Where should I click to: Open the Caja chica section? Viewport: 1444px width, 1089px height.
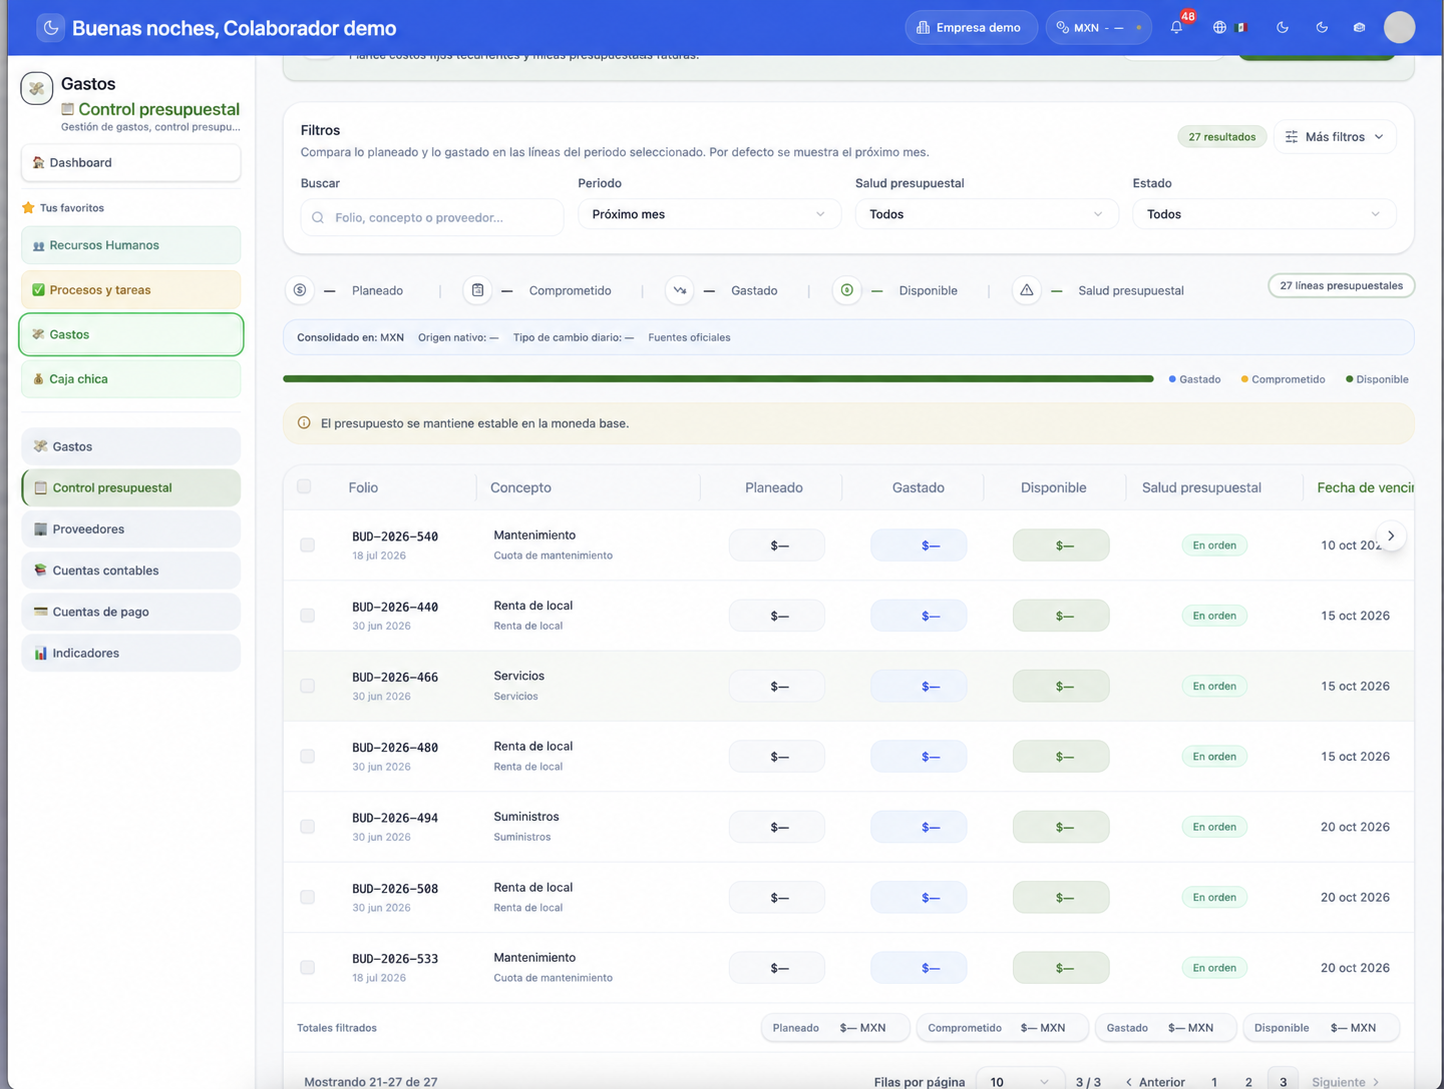[x=131, y=379]
